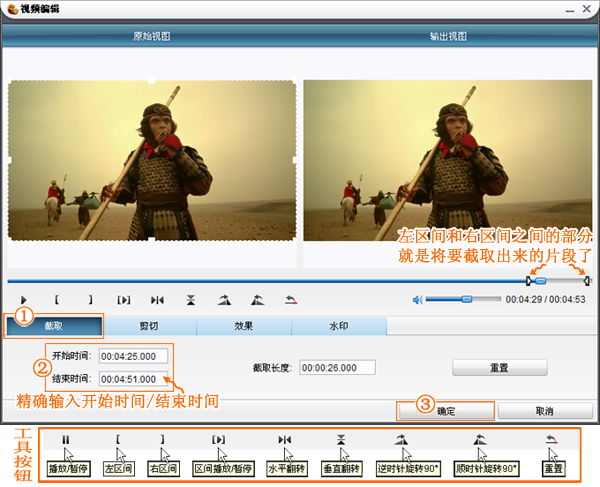
Task: Click the blue playhead on the timeline
Action: tap(540, 281)
